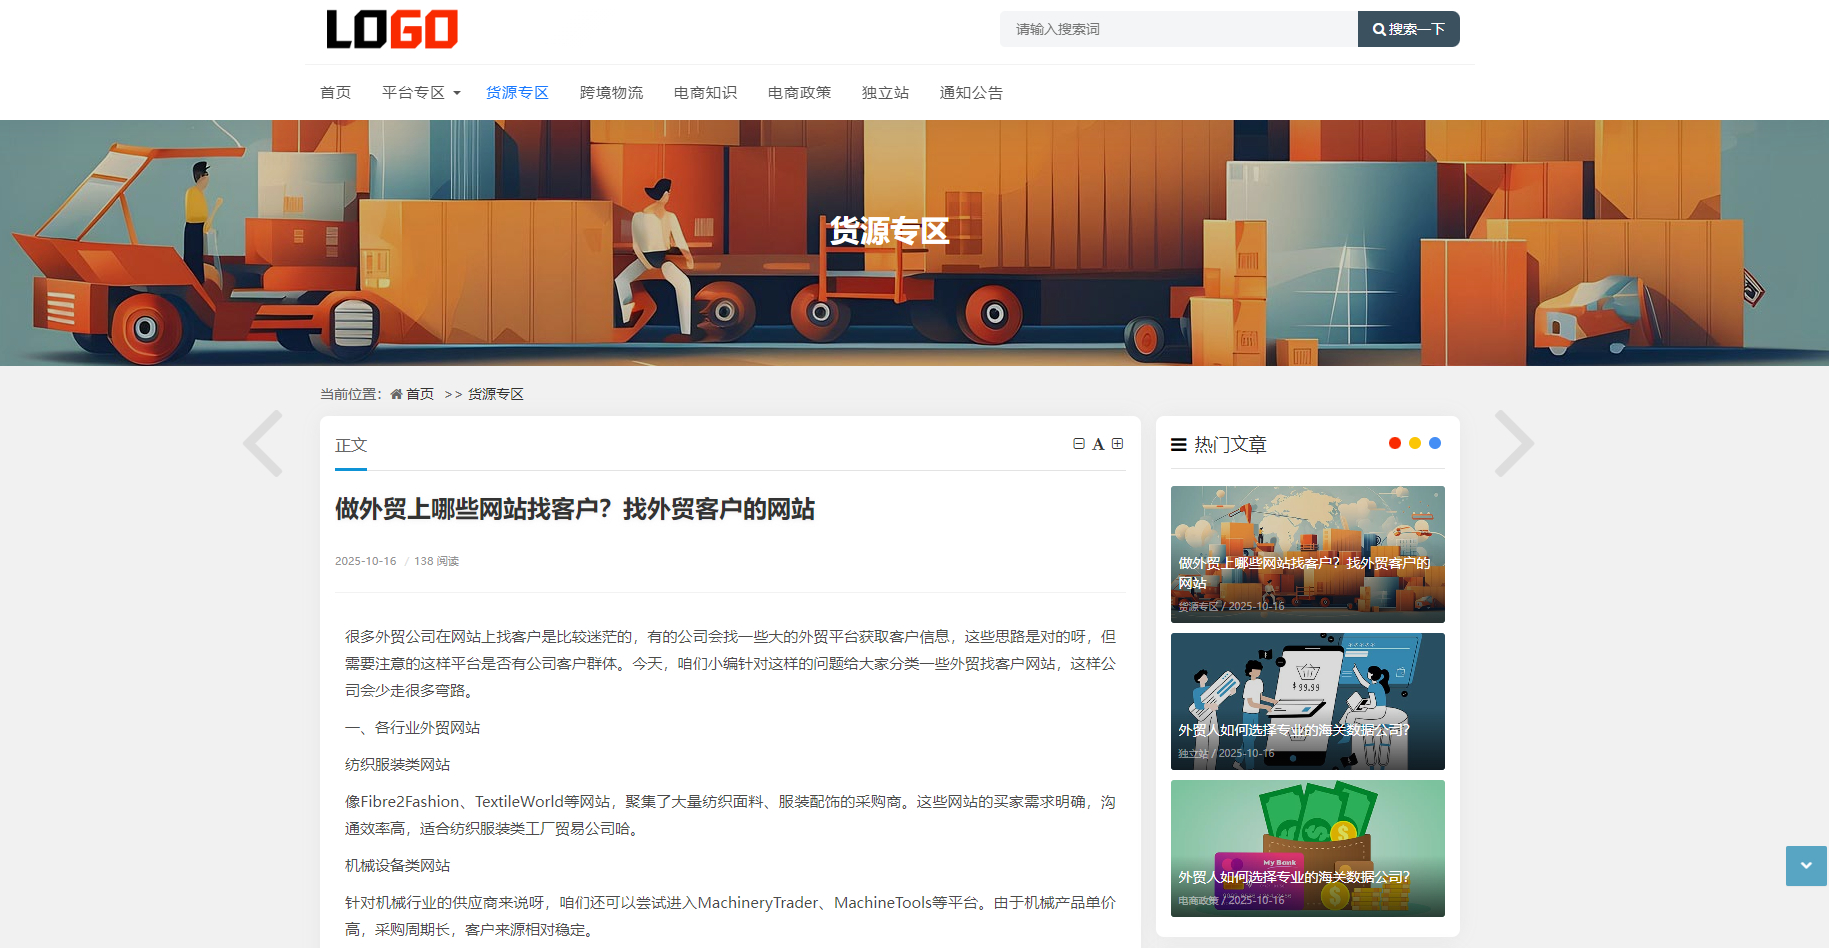Click the right carousel arrow
The height and width of the screenshot is (948, 1829).
click(x=1514, y=443)
